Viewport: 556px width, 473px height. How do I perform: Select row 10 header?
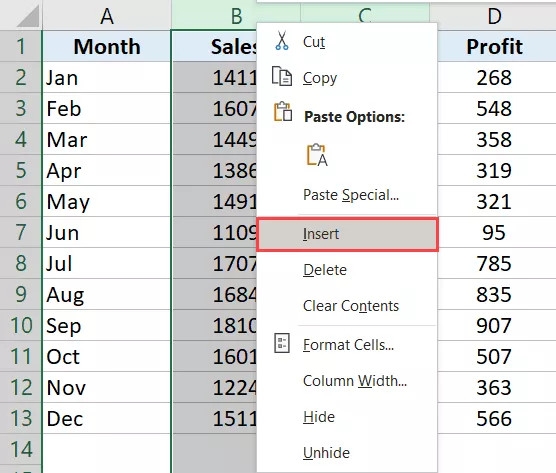tap(21, 325)
